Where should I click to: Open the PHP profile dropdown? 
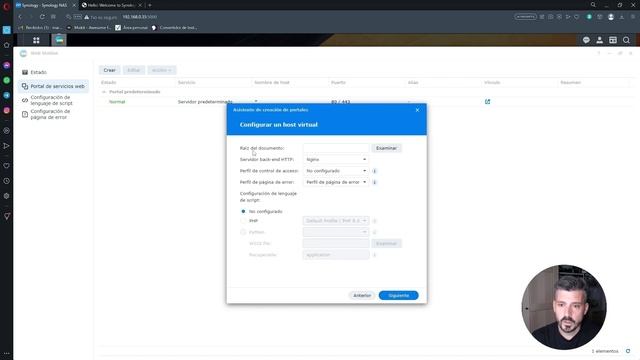pyautogui.click(x=336, y=221)
